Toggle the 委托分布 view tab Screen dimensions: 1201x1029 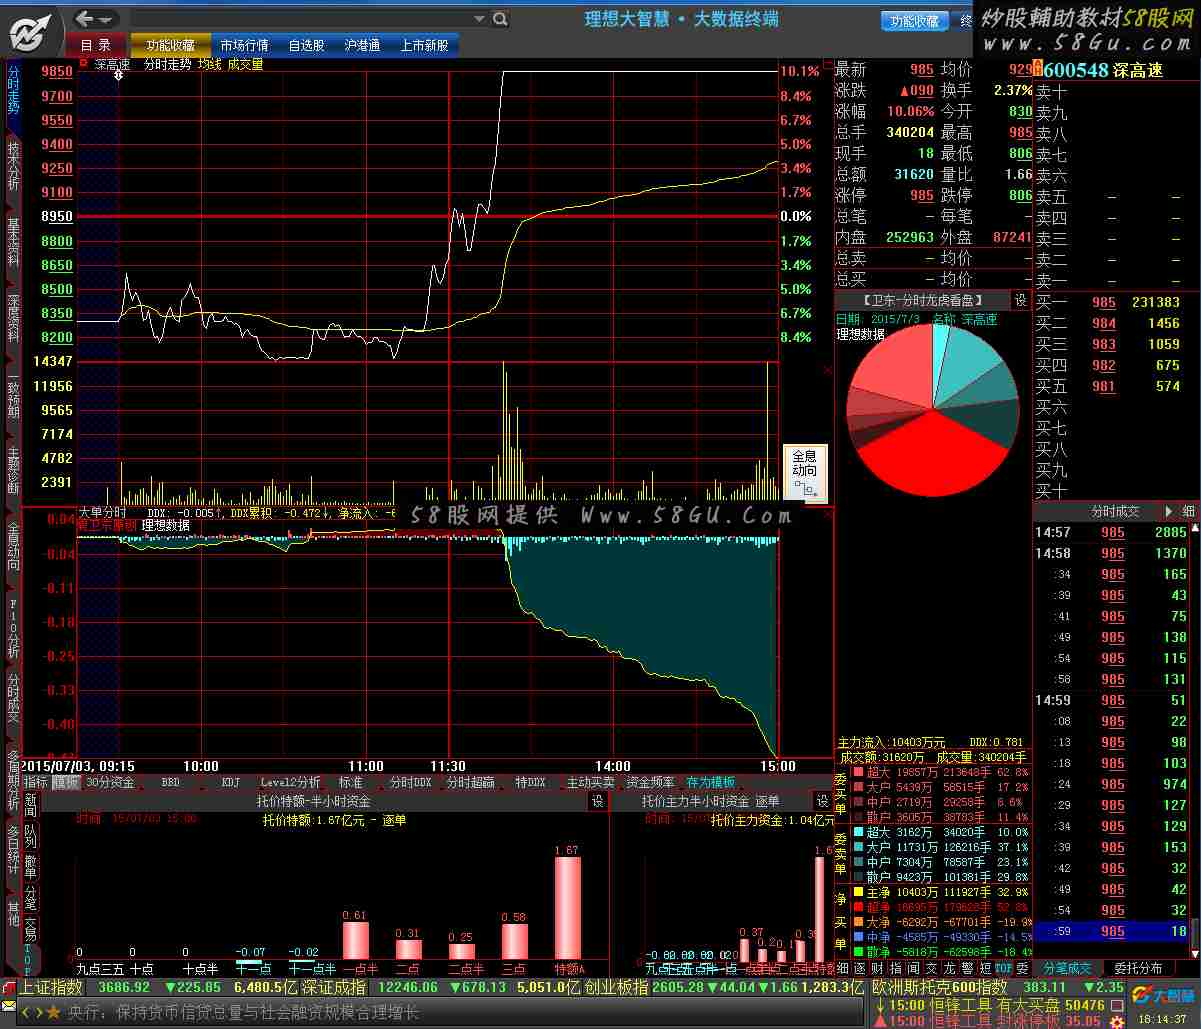(x=1138, y=968)
